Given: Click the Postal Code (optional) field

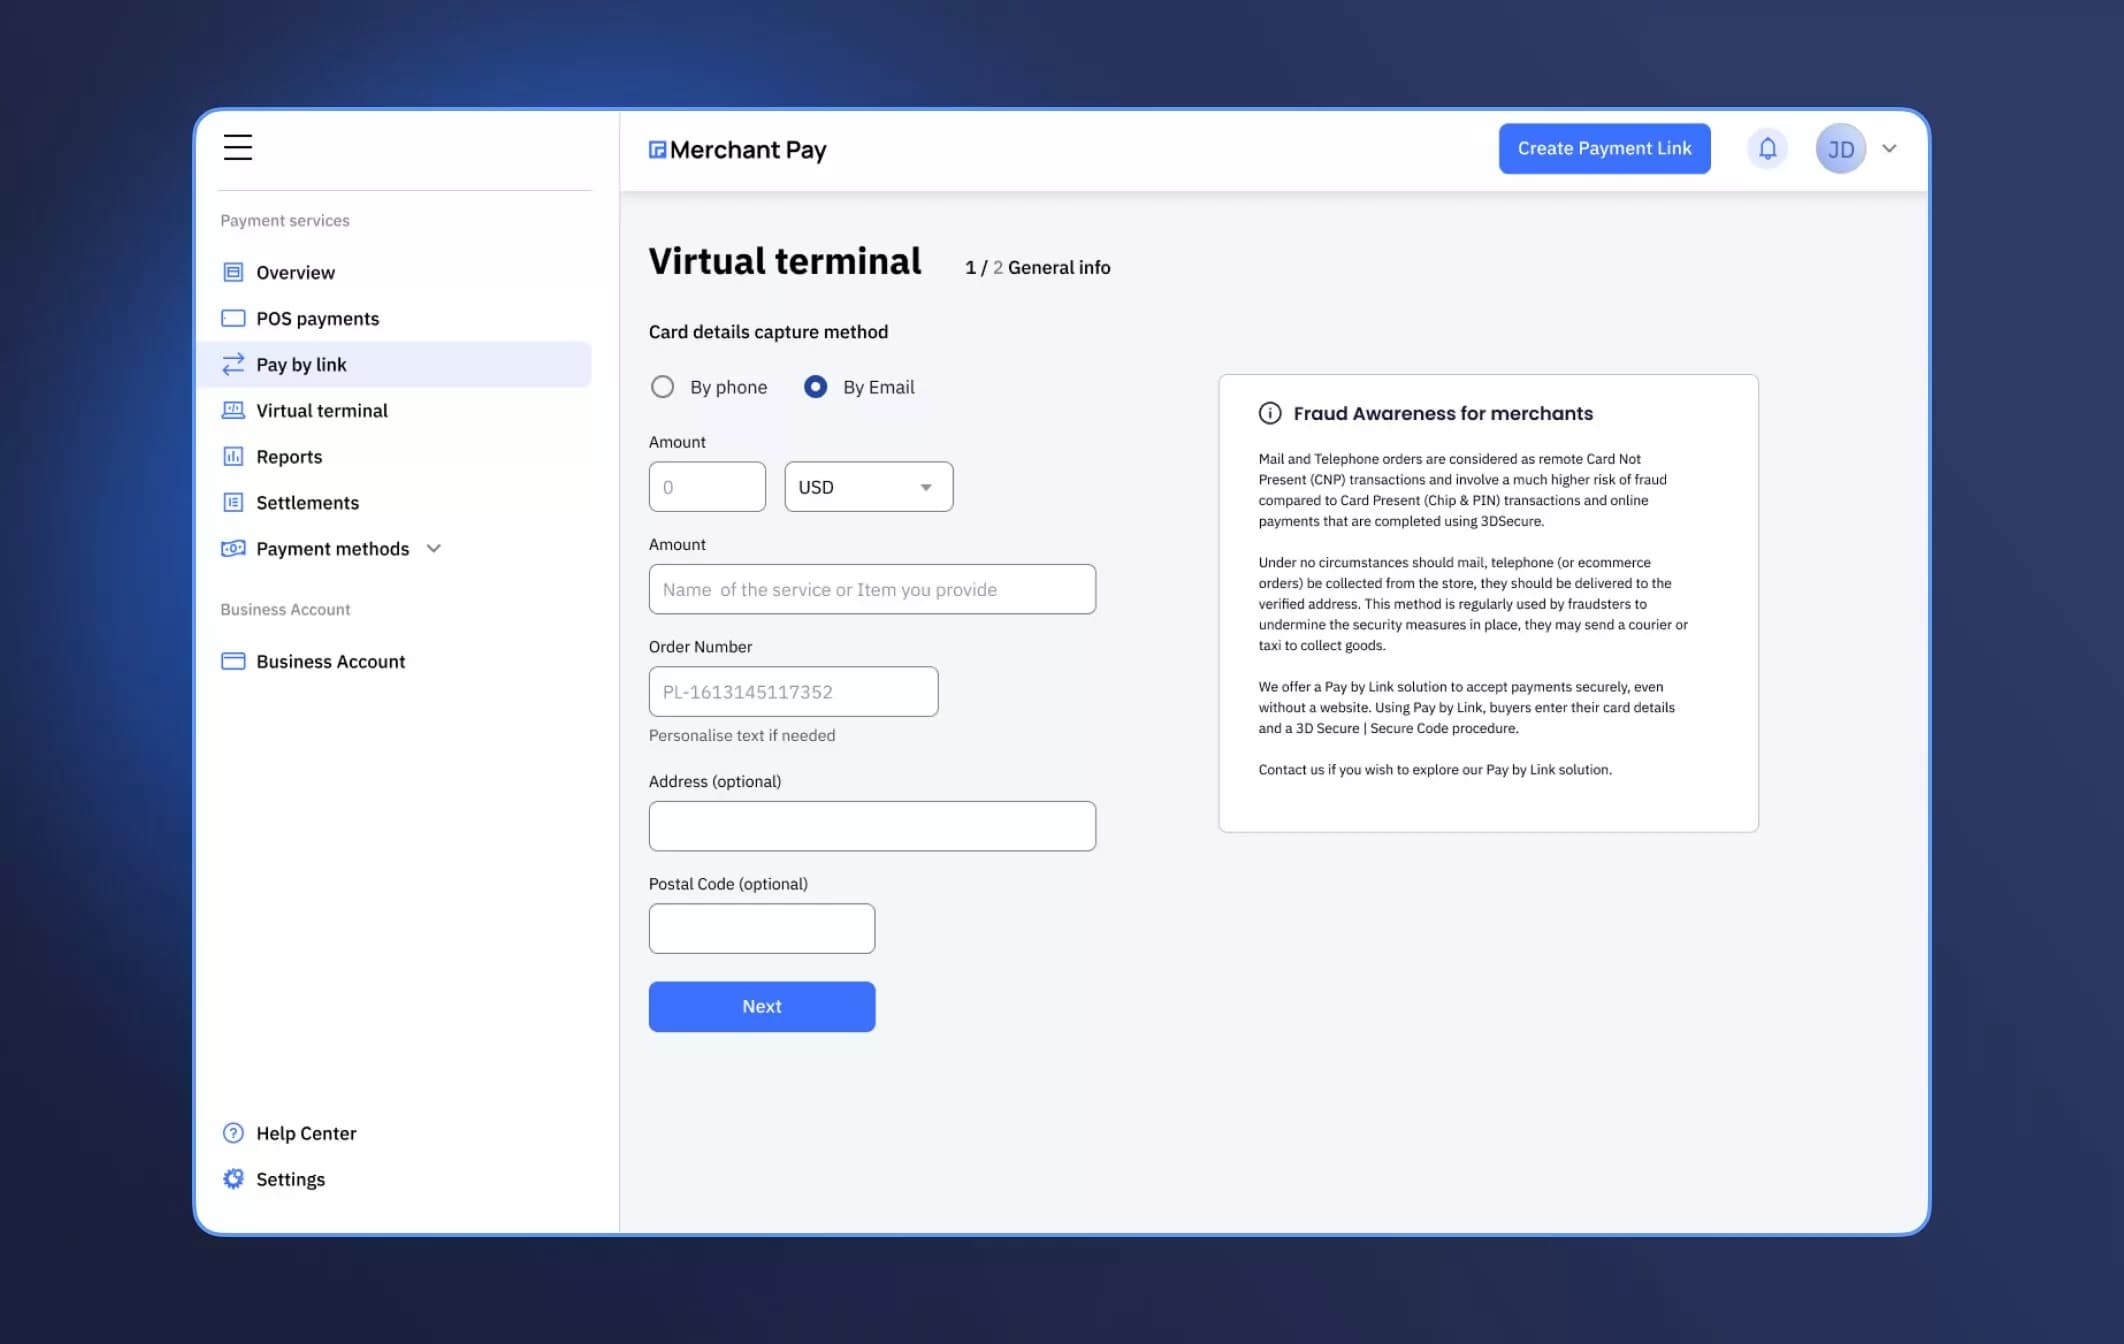Looking at the screenshot, I should (x=762, y=928).
